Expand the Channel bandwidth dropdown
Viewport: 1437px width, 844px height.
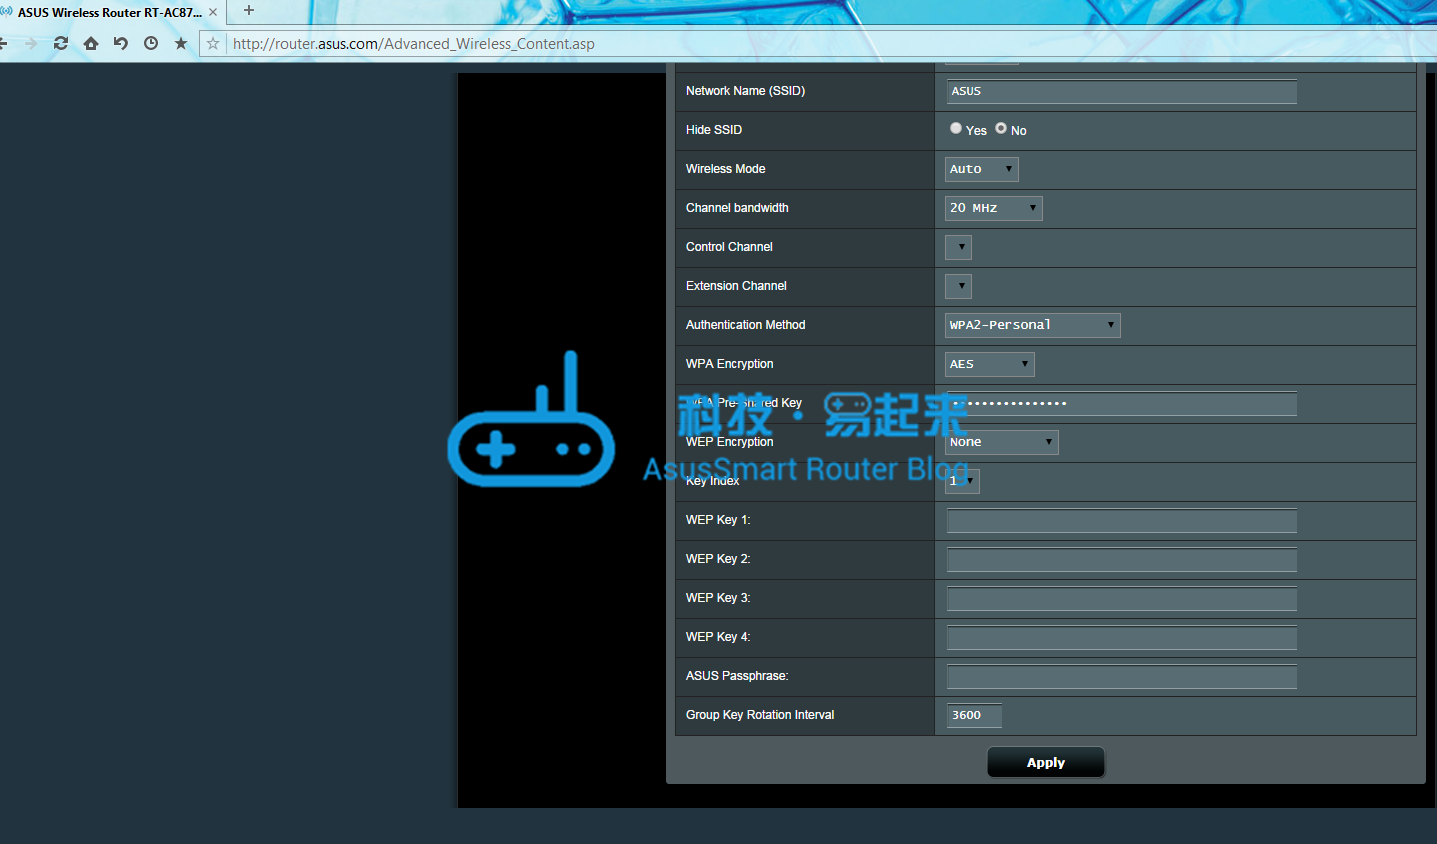point(993,208)
